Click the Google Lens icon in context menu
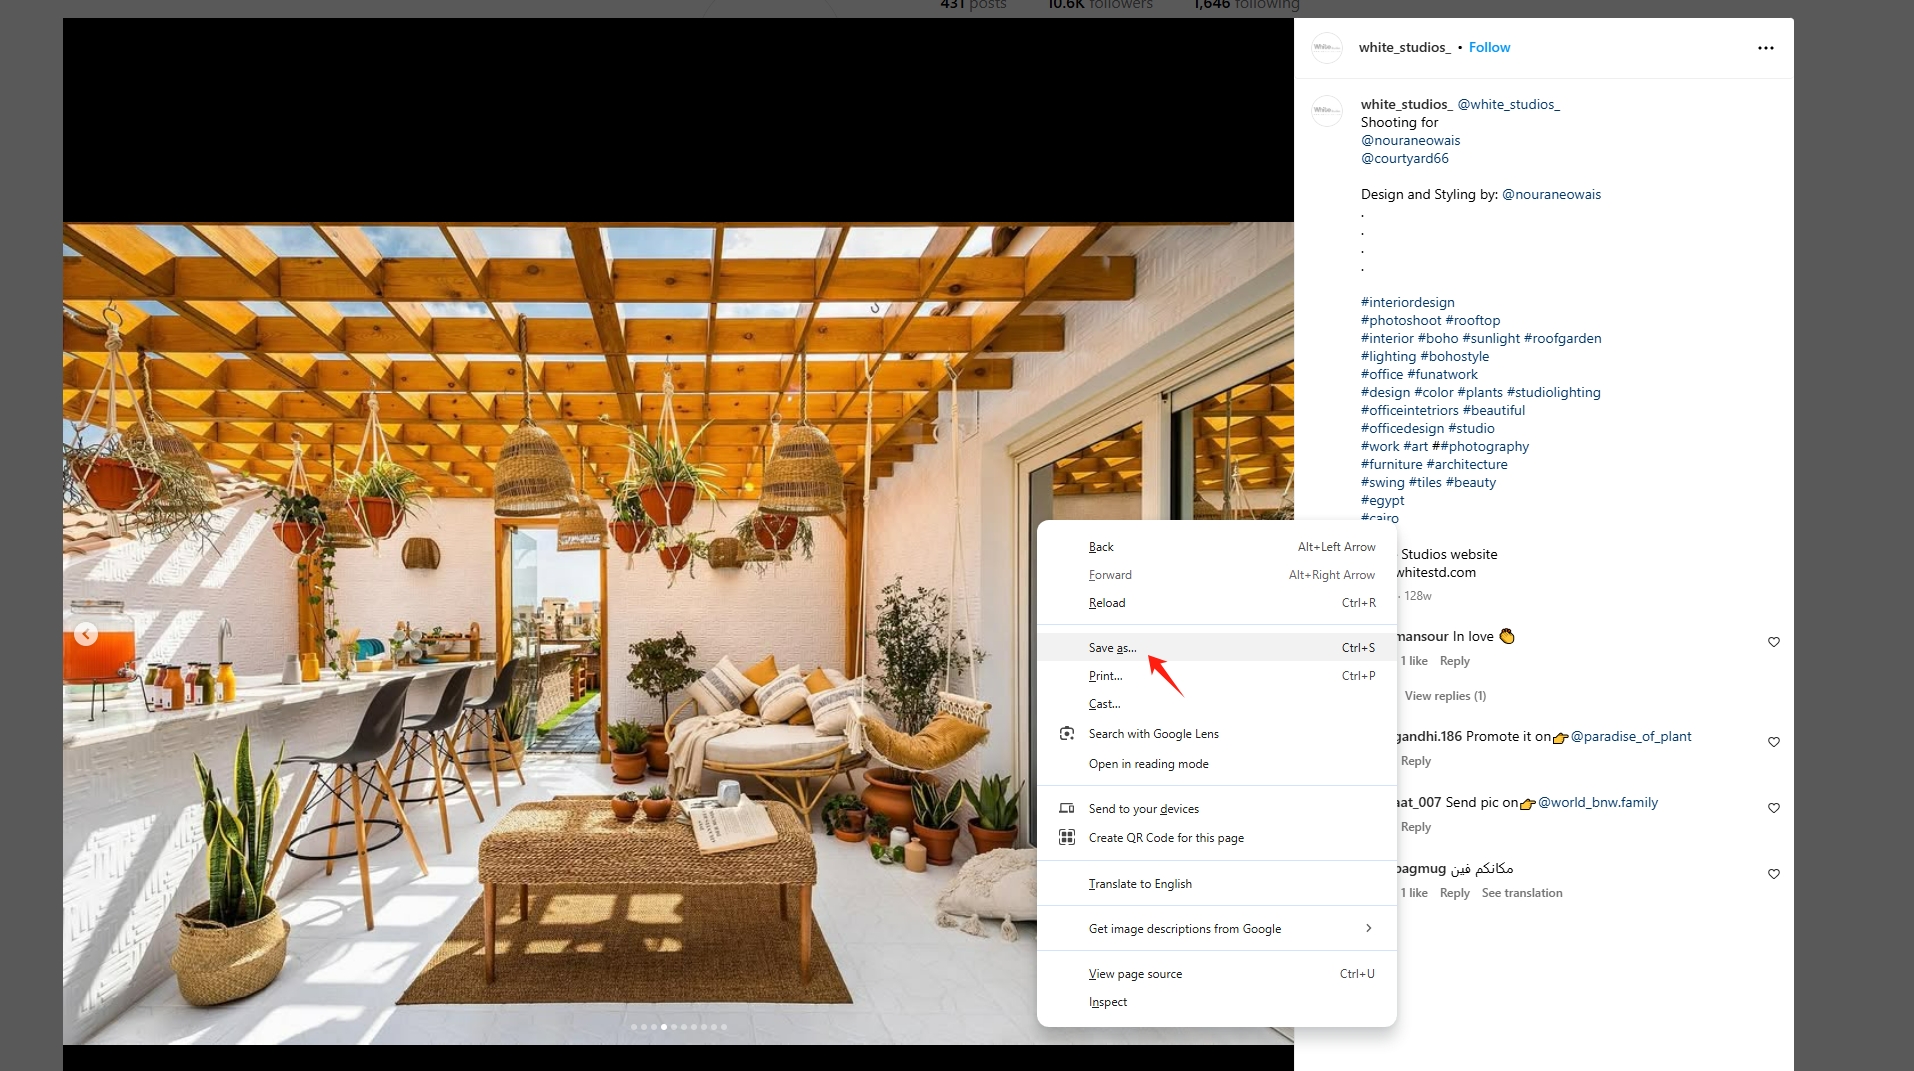The image size is (1914, 1071). (1067, 734)
